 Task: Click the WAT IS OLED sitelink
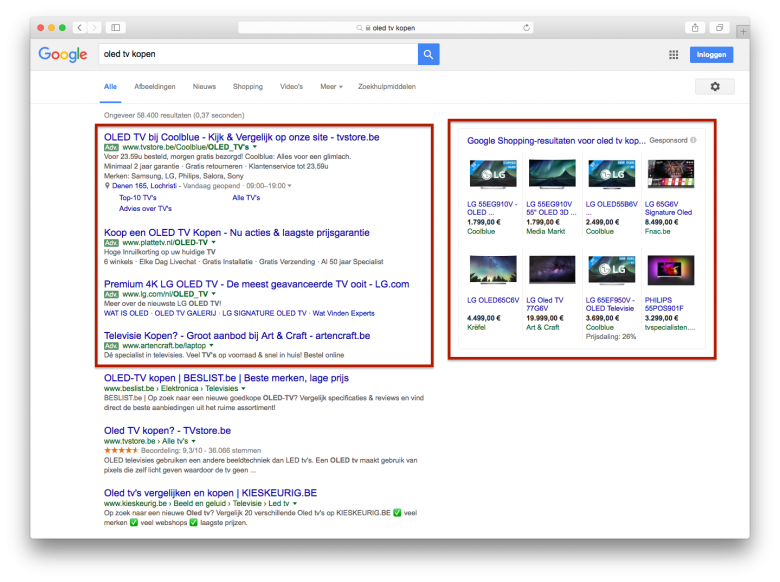pyautogui.click(x=126, y=313)
